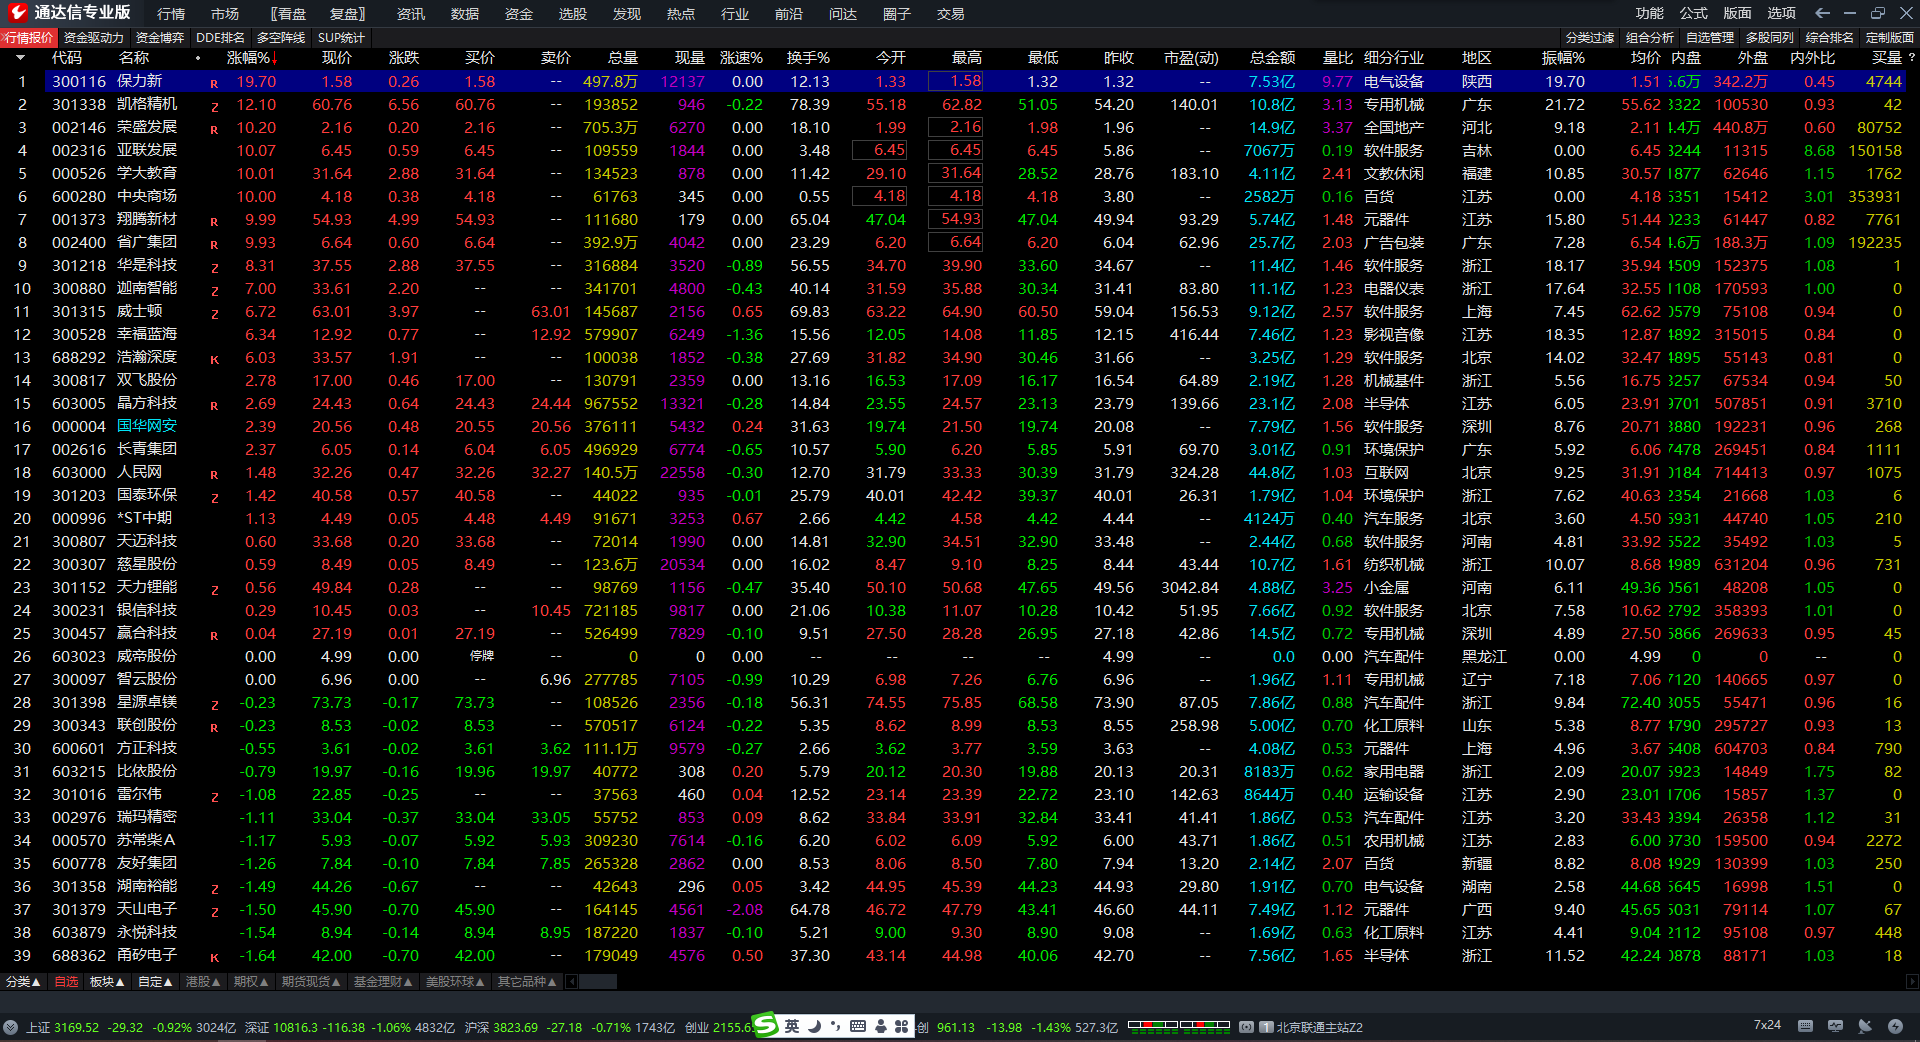Click the back arrow icon in title bar

[1822, 13]
